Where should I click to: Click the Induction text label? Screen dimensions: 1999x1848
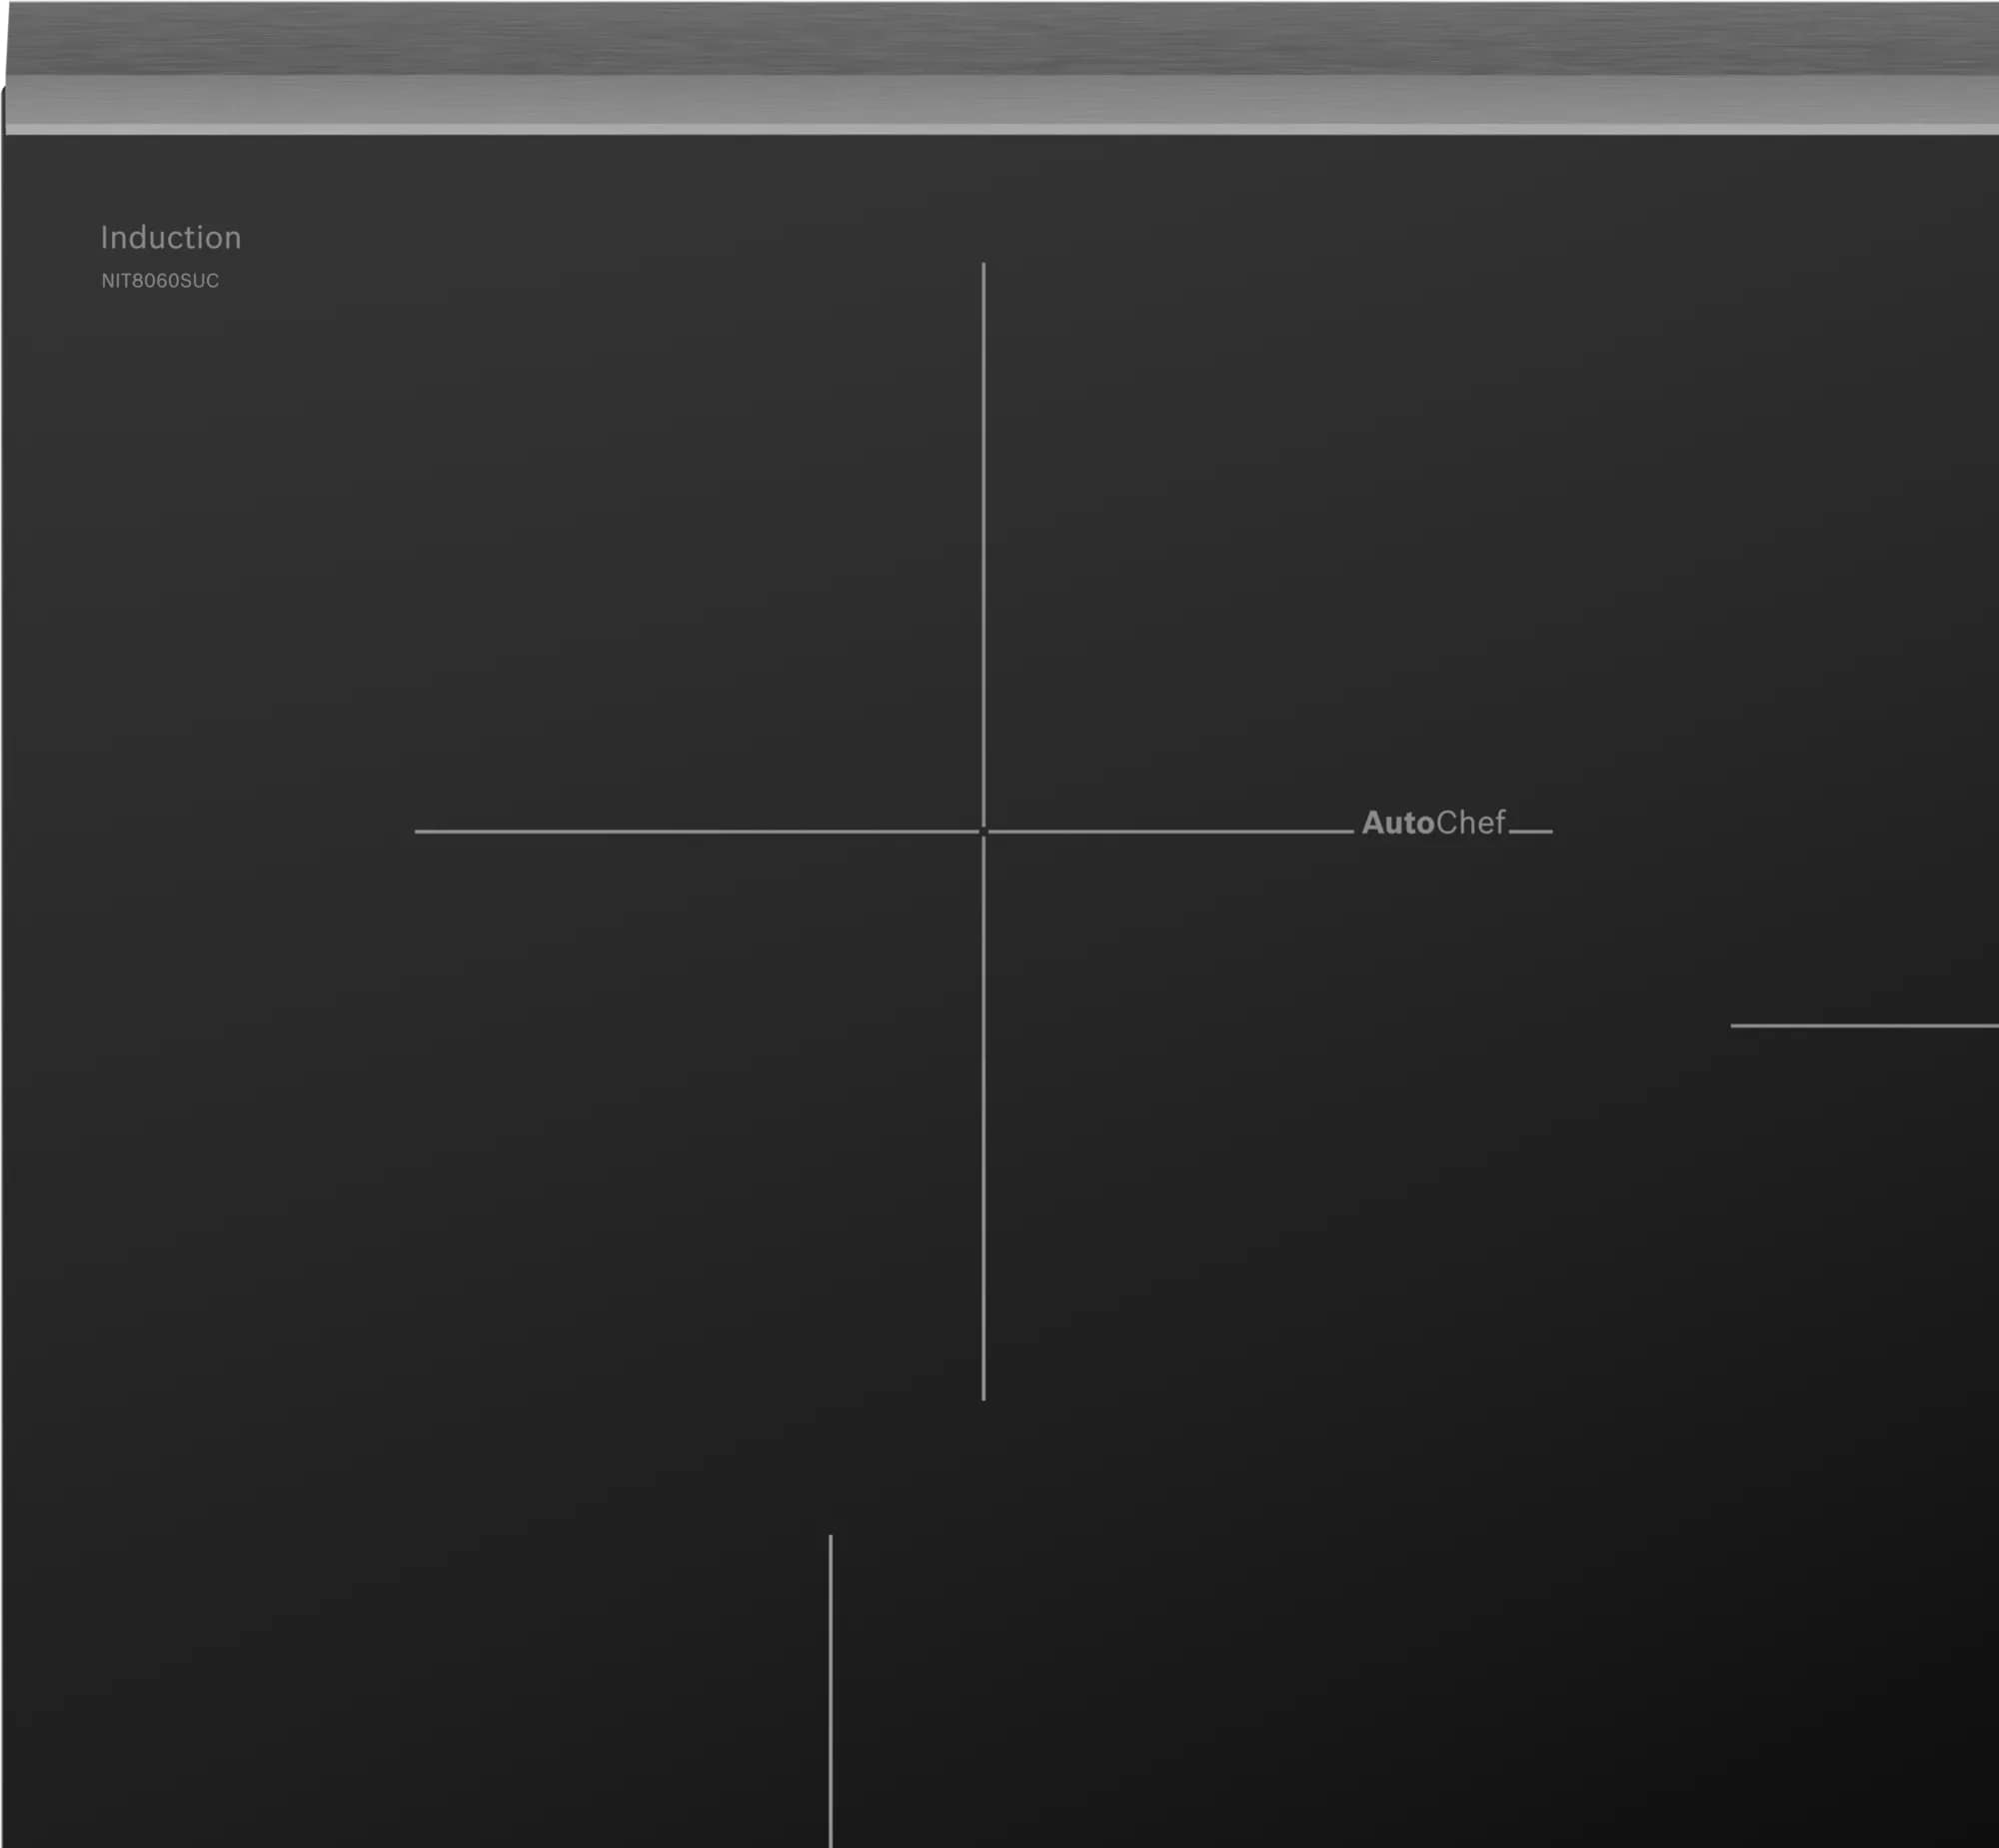[171, 238]
